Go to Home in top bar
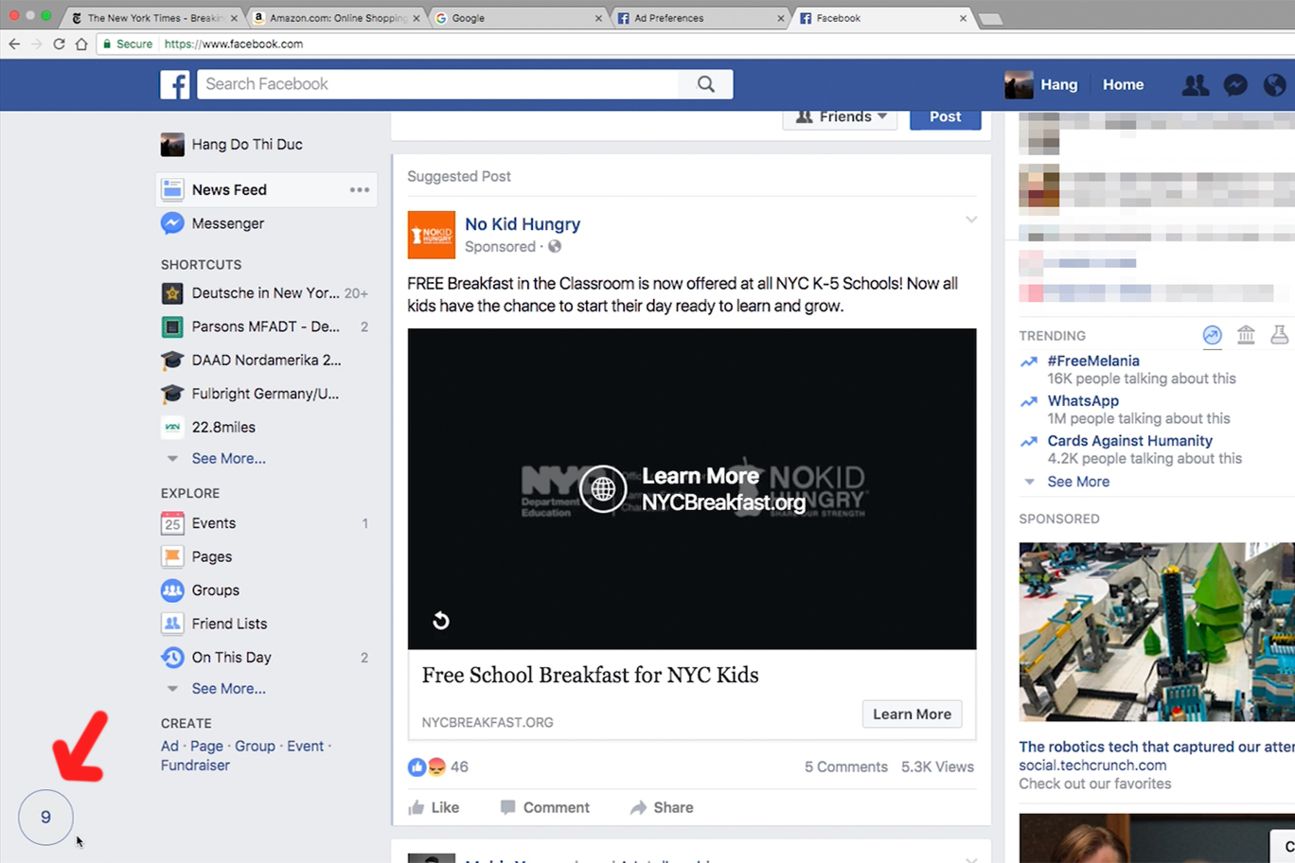Image resolution: width=1295 pixels, height=863 pixels. click(x=1123, y=85)
